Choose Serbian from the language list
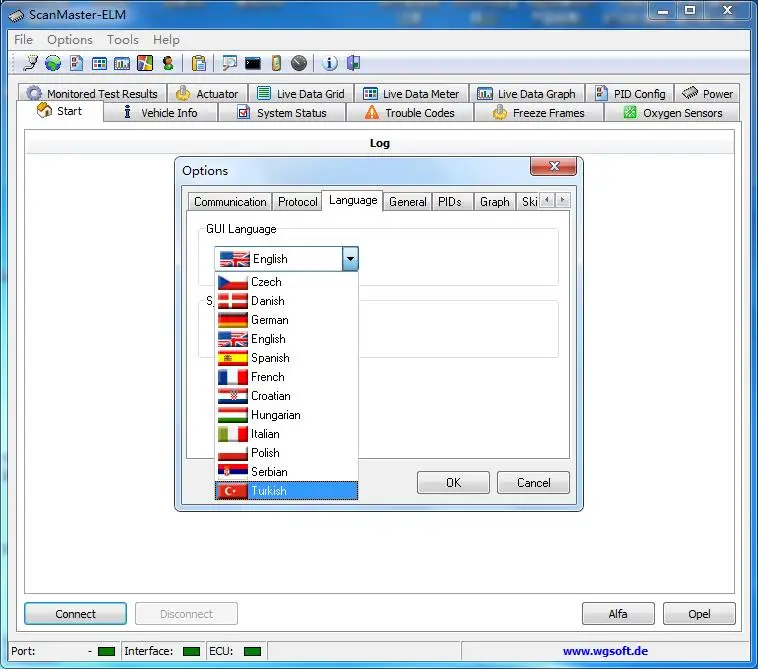The image size is (758, 669). (x=286, y=472)
